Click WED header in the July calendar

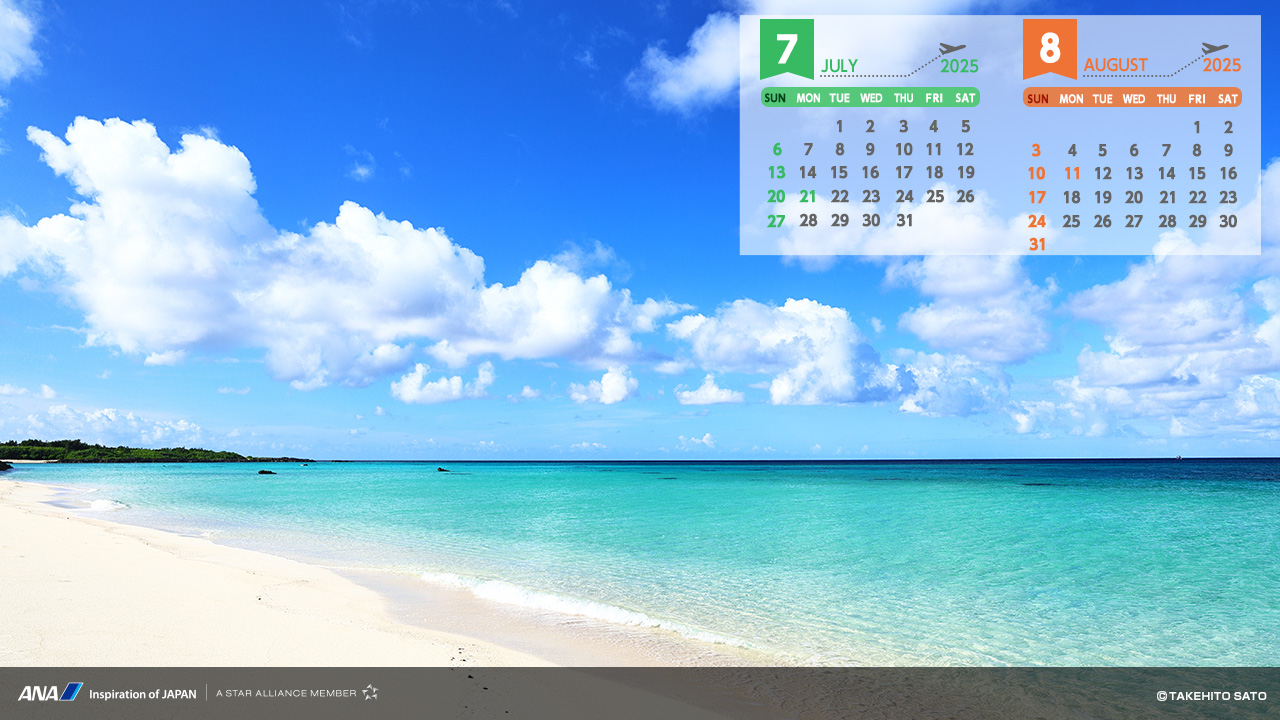click(871, 98)
